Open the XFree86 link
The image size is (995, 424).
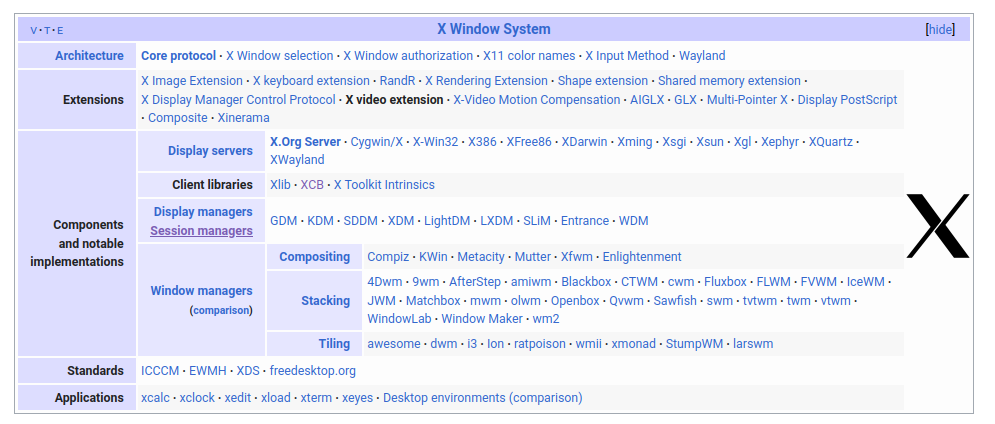529,142
